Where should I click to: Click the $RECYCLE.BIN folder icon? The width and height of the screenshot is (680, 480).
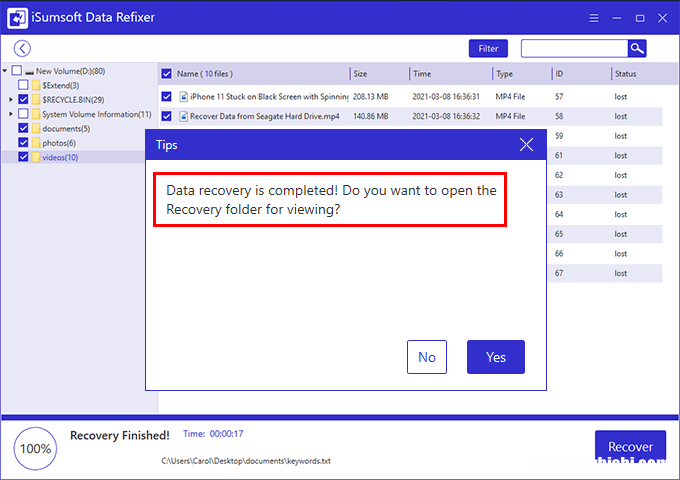point(36,99)
